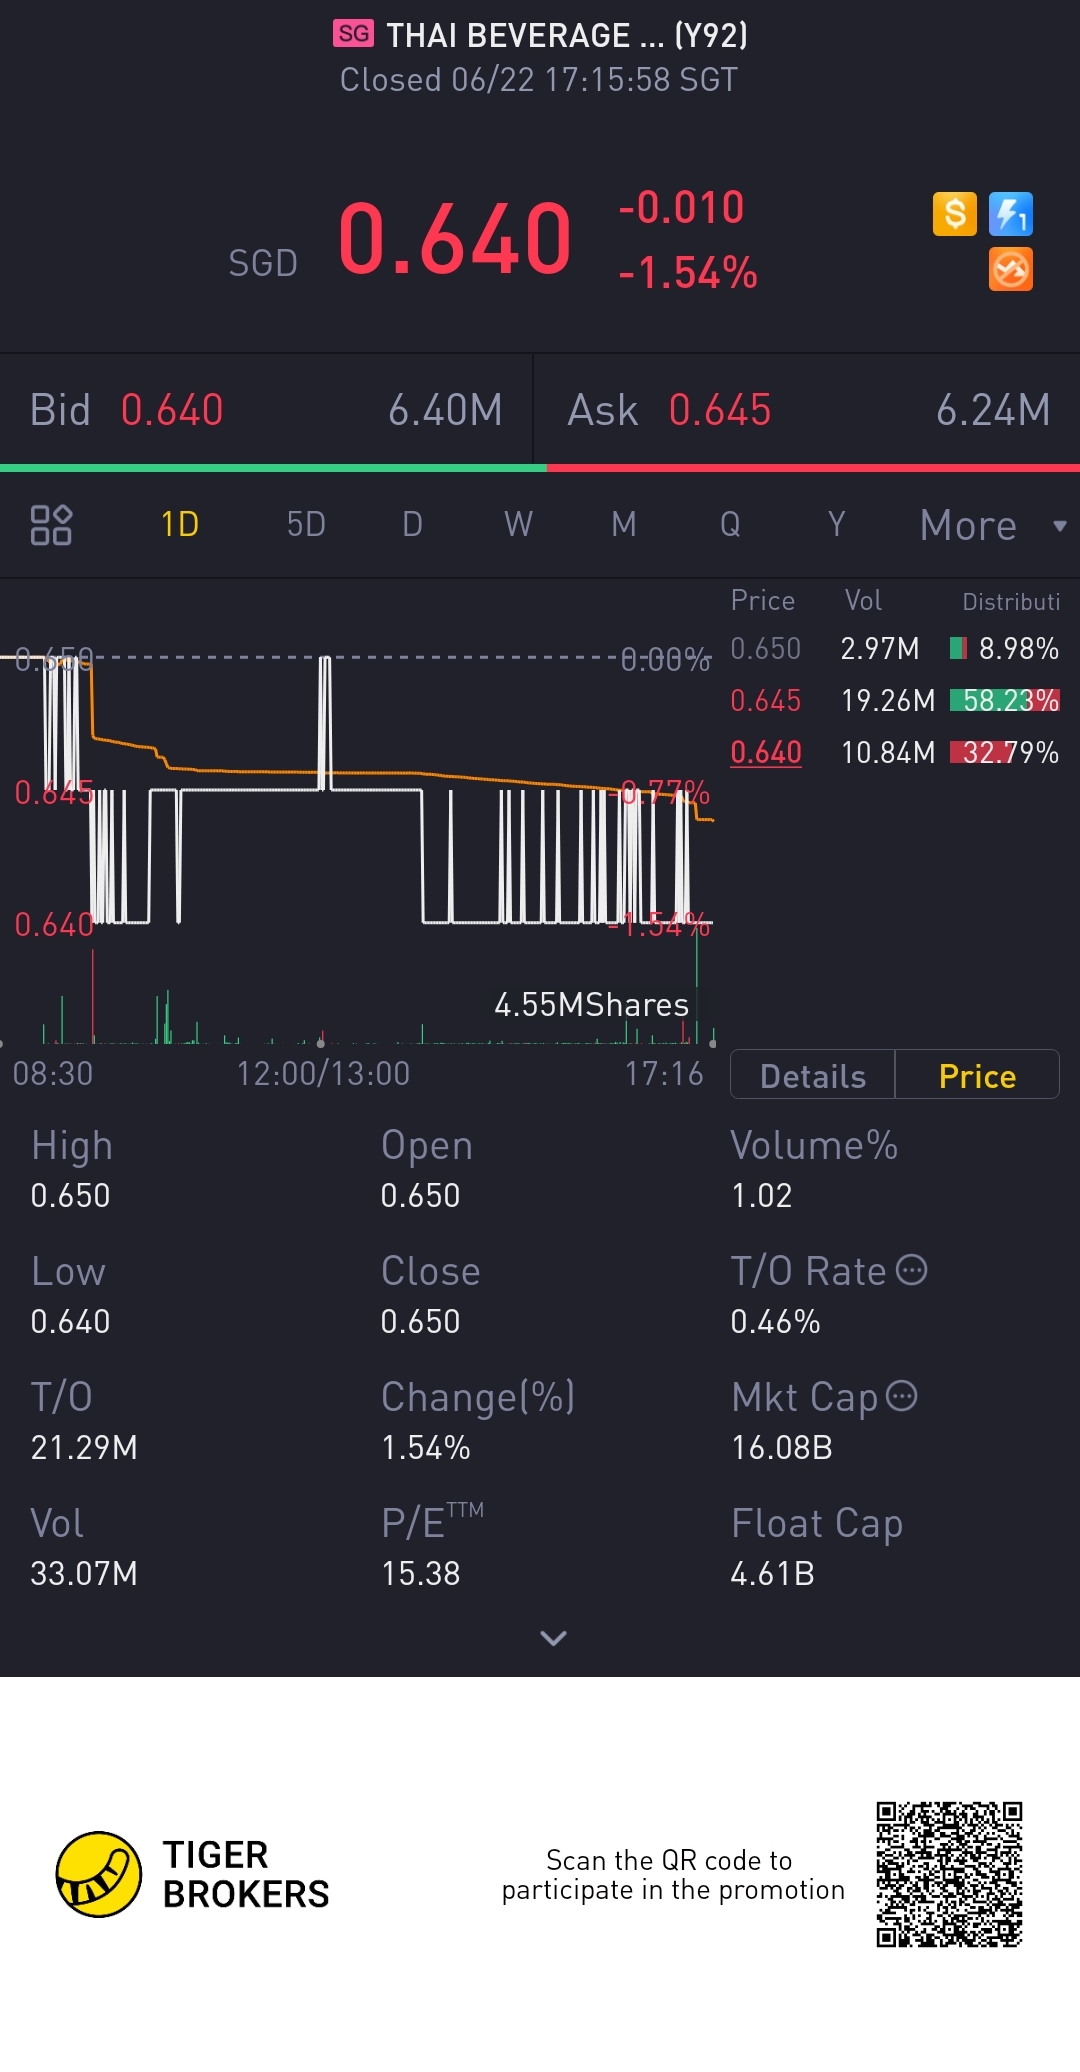Image resolution: width=1080 pixels, height=2072 pixels.
Task: Switch to the D daily chart
Action: pyautogui.click(x=412, y=524)
